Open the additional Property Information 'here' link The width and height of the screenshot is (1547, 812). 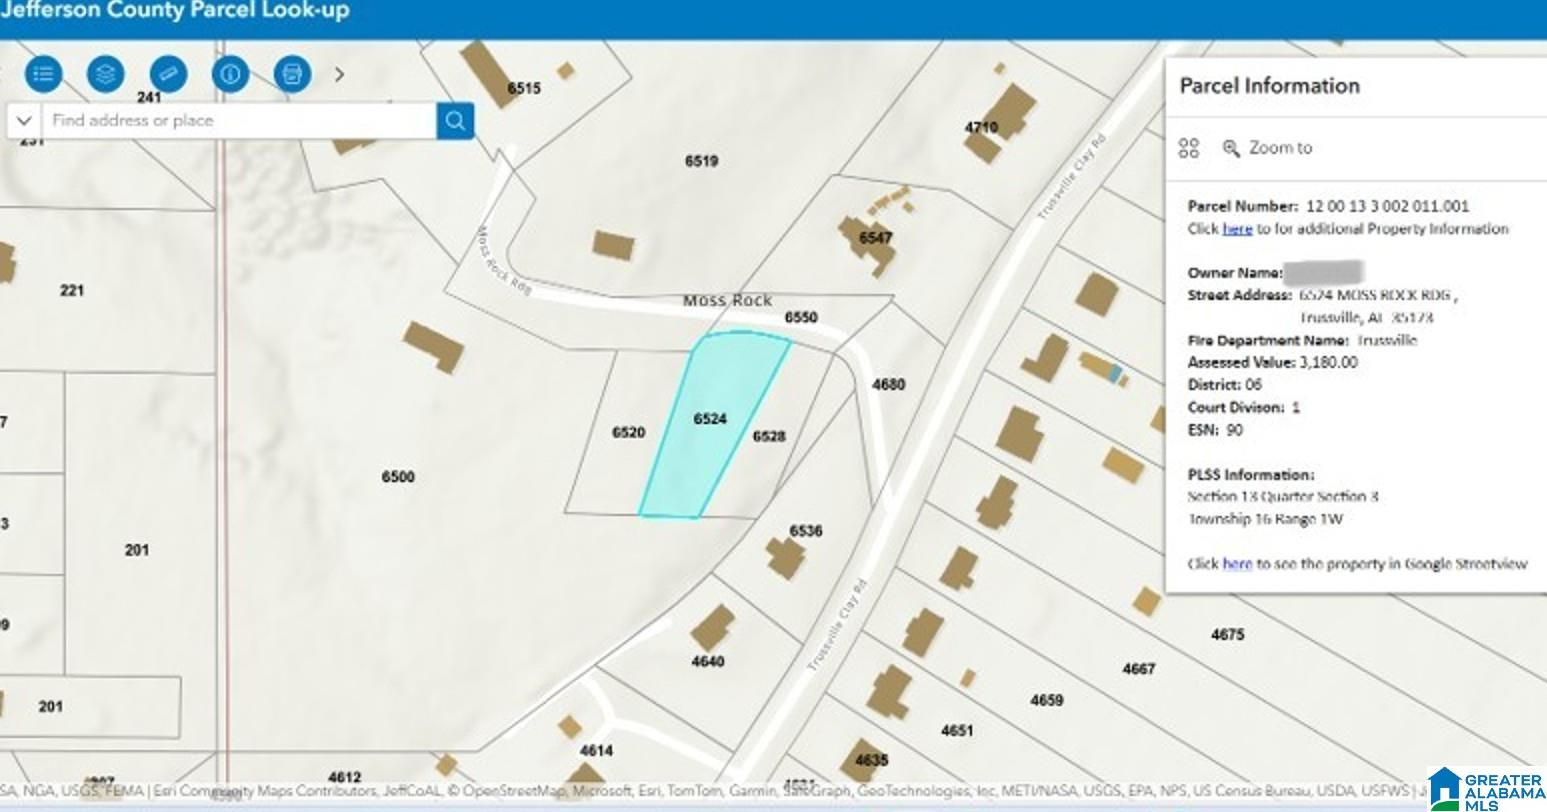1237,229
